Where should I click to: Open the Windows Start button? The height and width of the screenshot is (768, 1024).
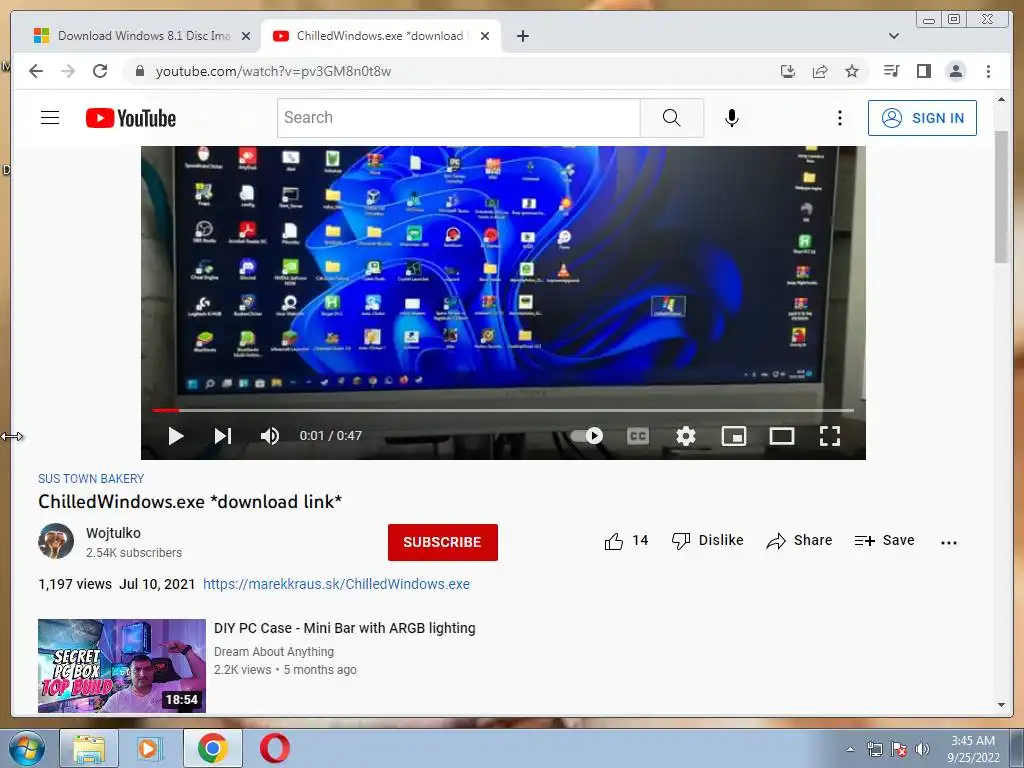26,748
